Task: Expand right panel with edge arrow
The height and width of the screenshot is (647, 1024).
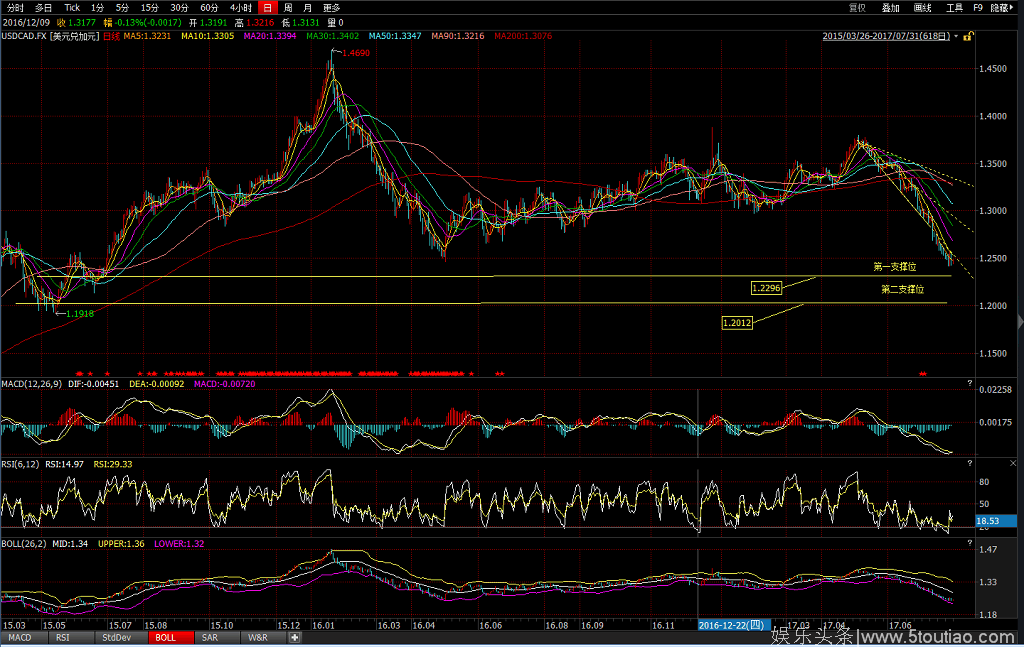Action: 1021,321
